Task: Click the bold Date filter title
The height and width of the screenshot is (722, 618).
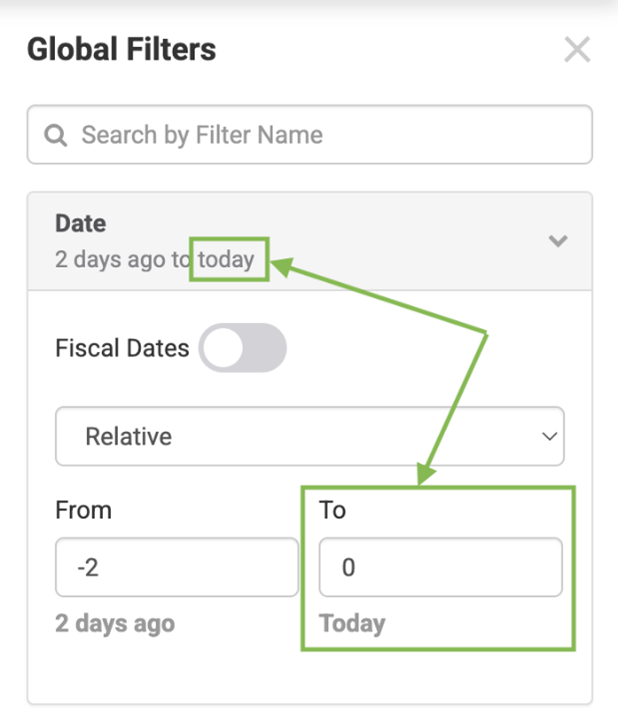Action: pos(81,224)
